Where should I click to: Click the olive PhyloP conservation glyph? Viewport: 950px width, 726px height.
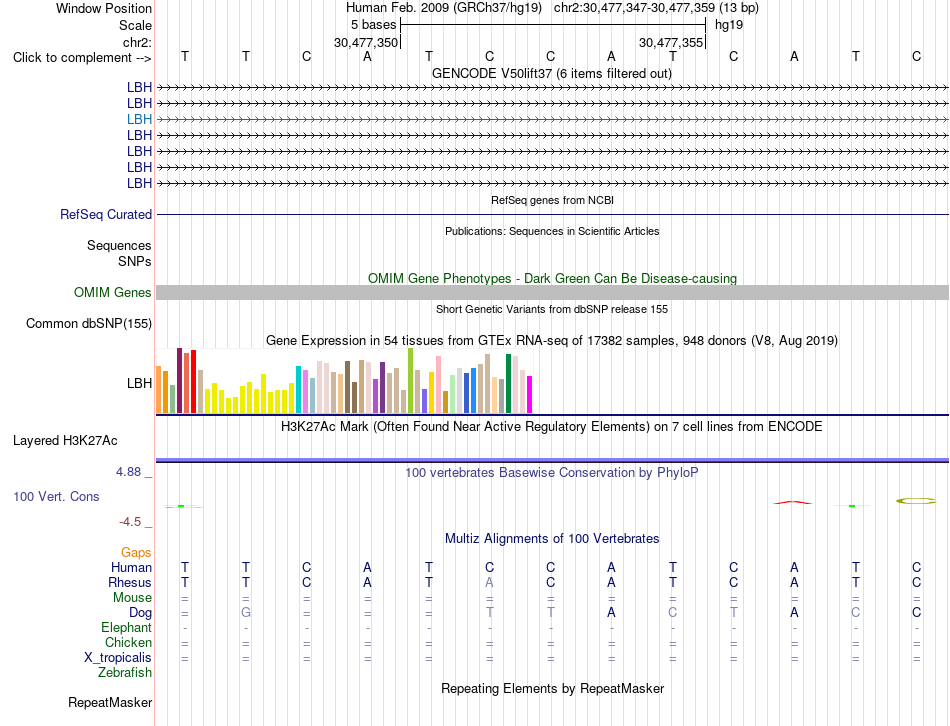pyautogui.click(x=915, y=501)
